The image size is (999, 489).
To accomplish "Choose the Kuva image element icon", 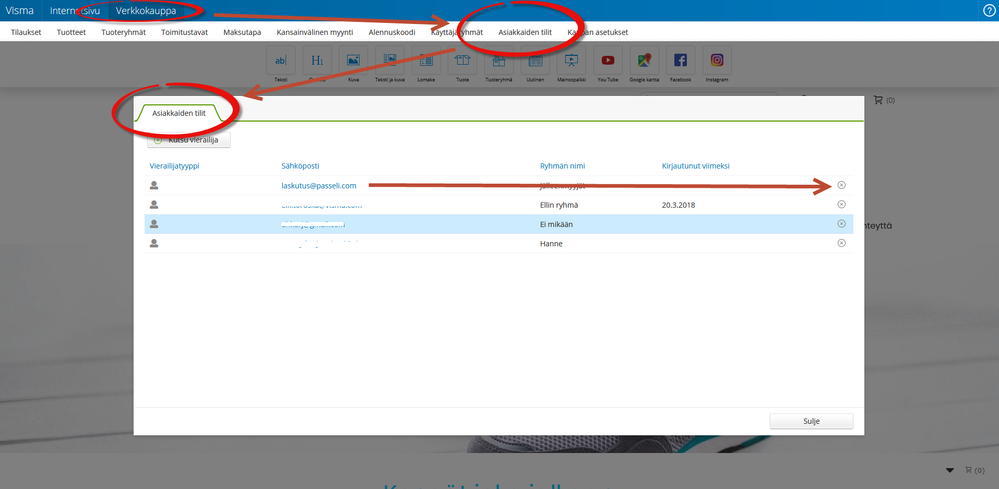I will coord(353,60).
